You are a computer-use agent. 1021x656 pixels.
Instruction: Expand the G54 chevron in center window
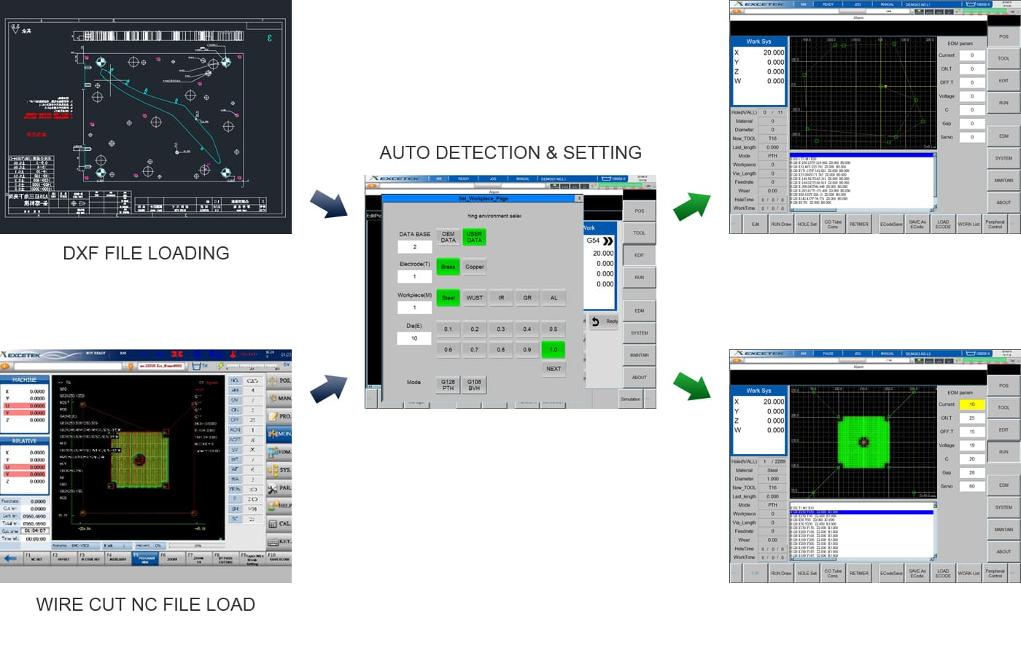pos(608,241)
